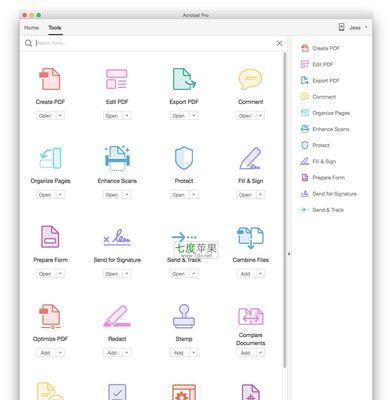
Task: Expand dropdown arrow beside Organize Pages Open button
Action: tap(60, 195)
